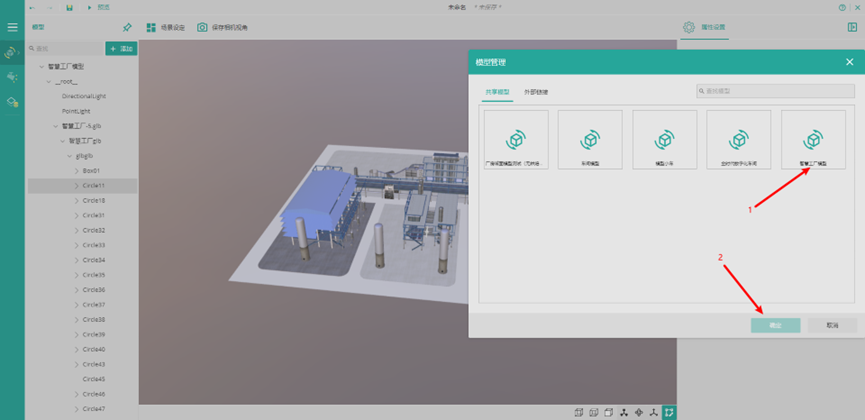Select Circle37 in the tree

[94, 305]
